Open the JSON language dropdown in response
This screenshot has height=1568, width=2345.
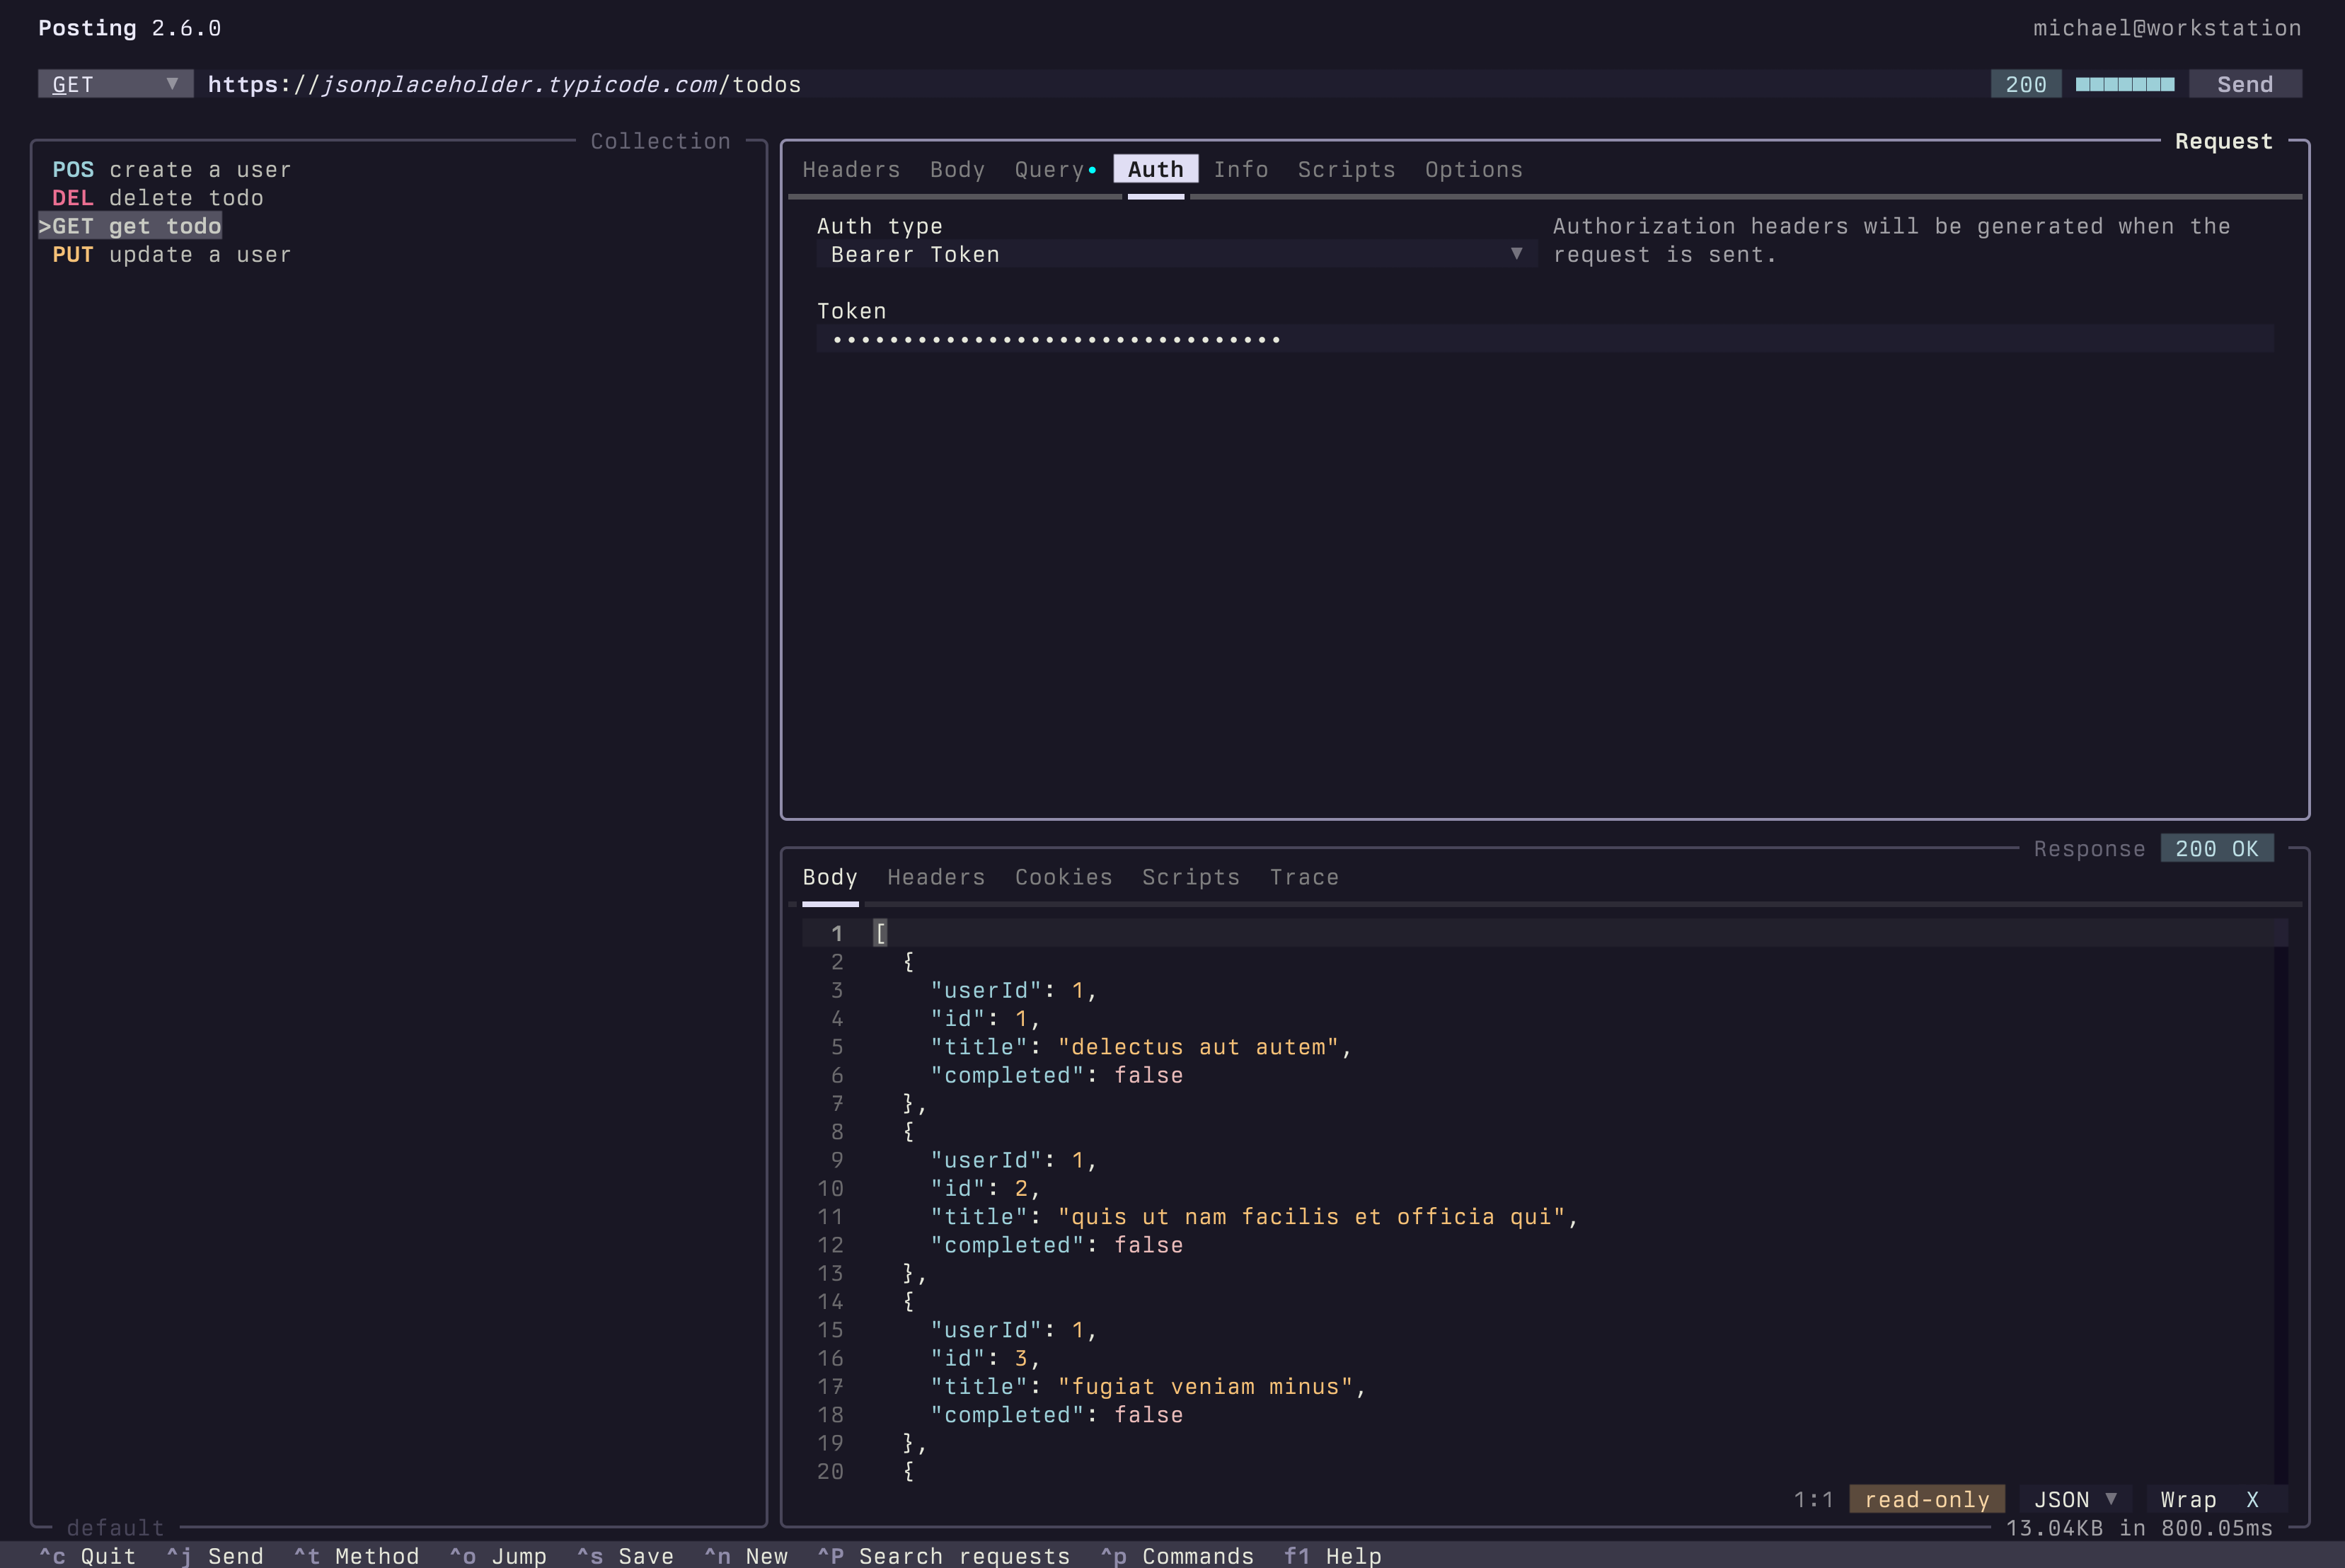(x=2075, y=1499)
